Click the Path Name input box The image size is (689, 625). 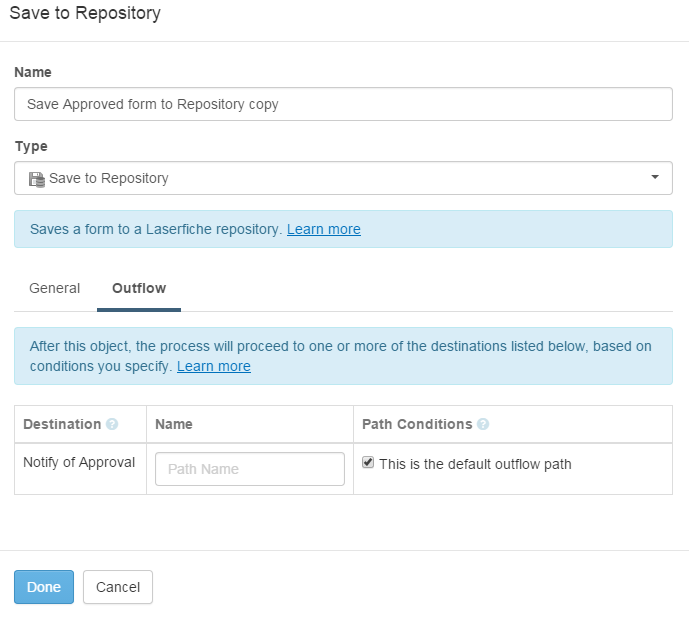coord(250,469)
